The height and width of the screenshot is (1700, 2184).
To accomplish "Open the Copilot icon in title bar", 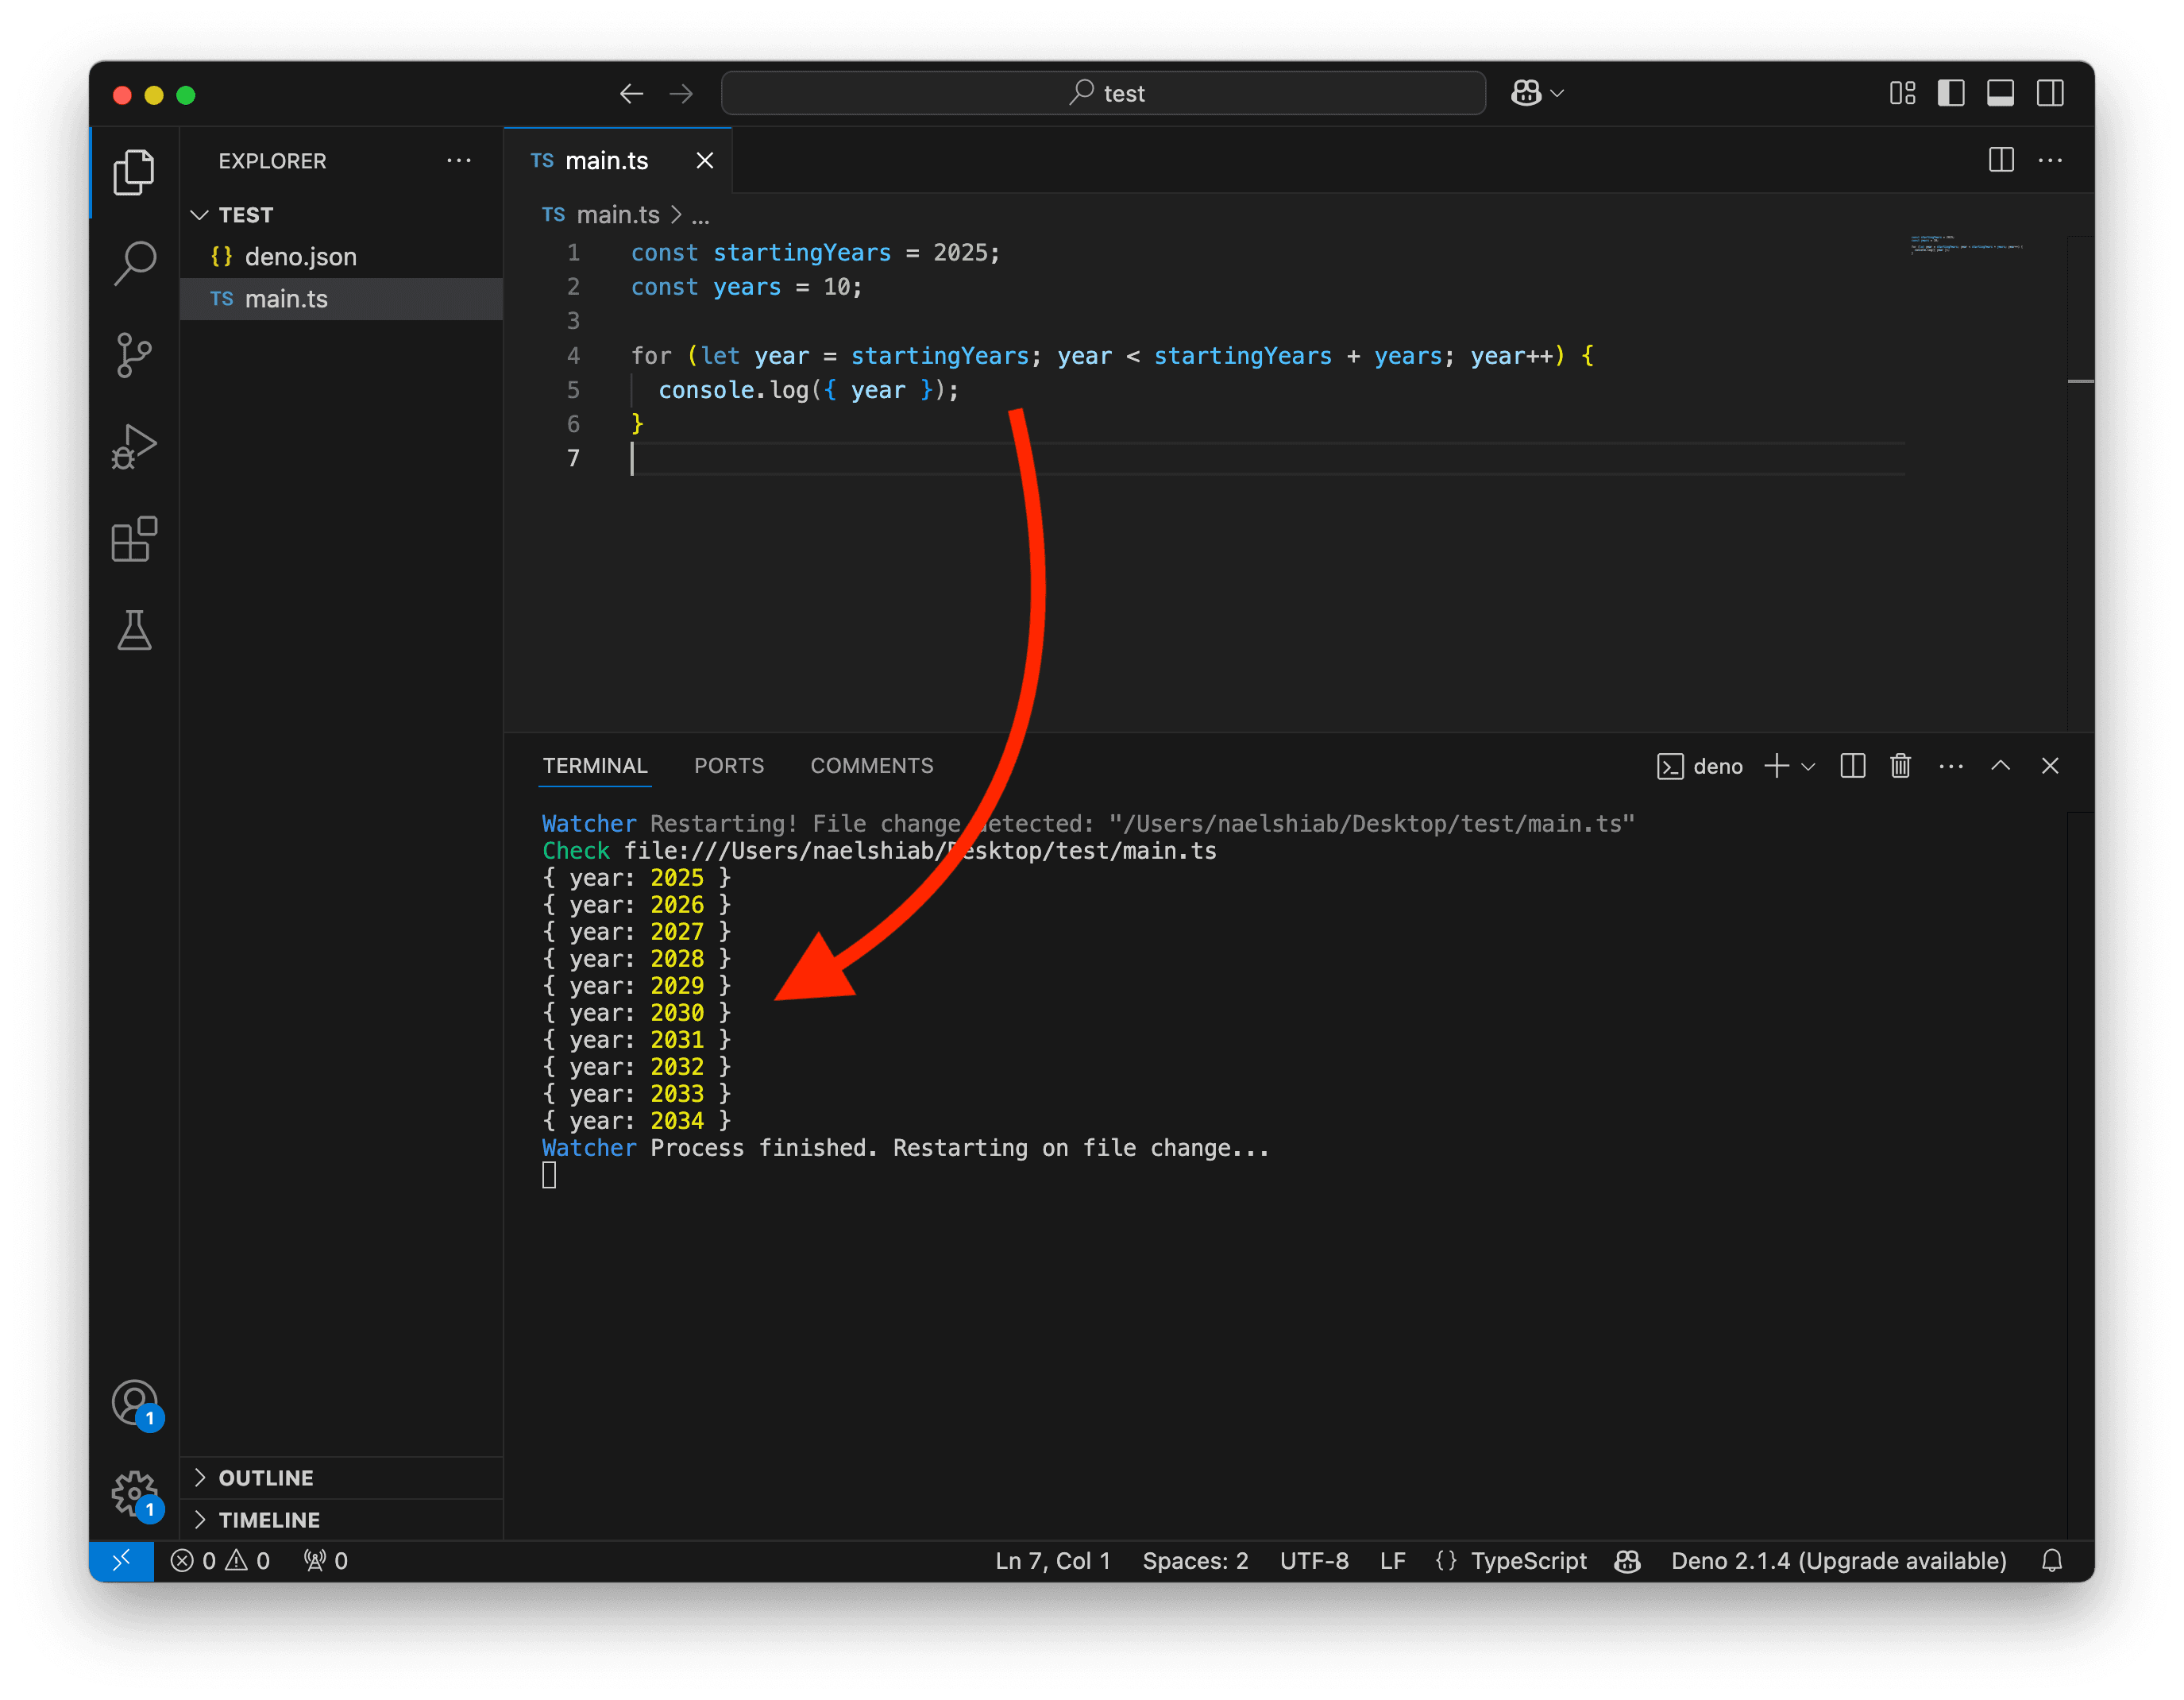I will [1526, 93].
